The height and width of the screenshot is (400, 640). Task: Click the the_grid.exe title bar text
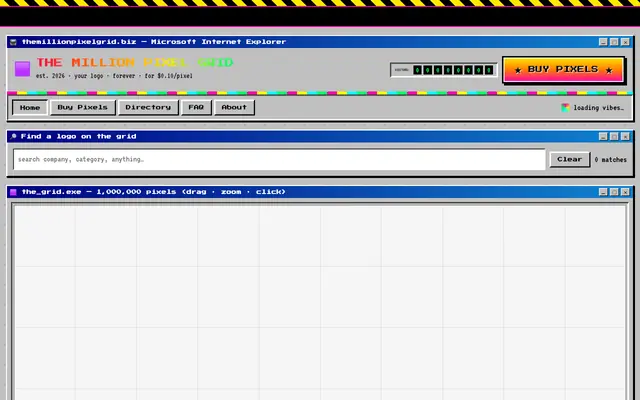point(153,192)
